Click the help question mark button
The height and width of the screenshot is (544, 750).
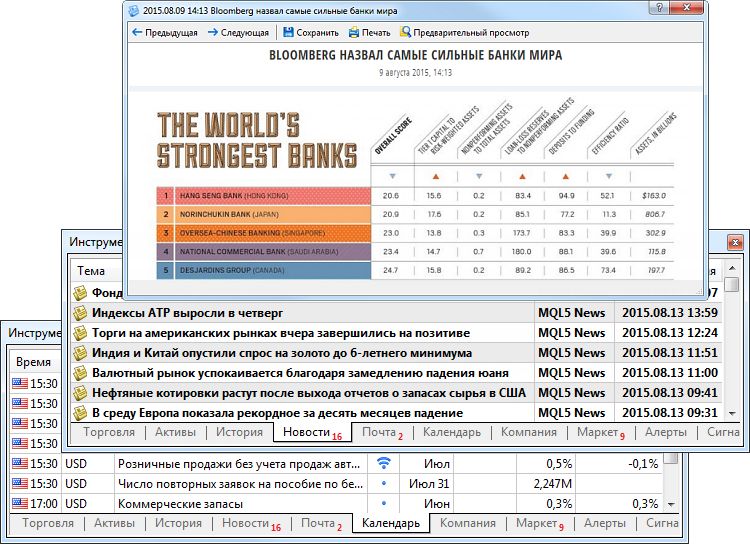point(659,8)
